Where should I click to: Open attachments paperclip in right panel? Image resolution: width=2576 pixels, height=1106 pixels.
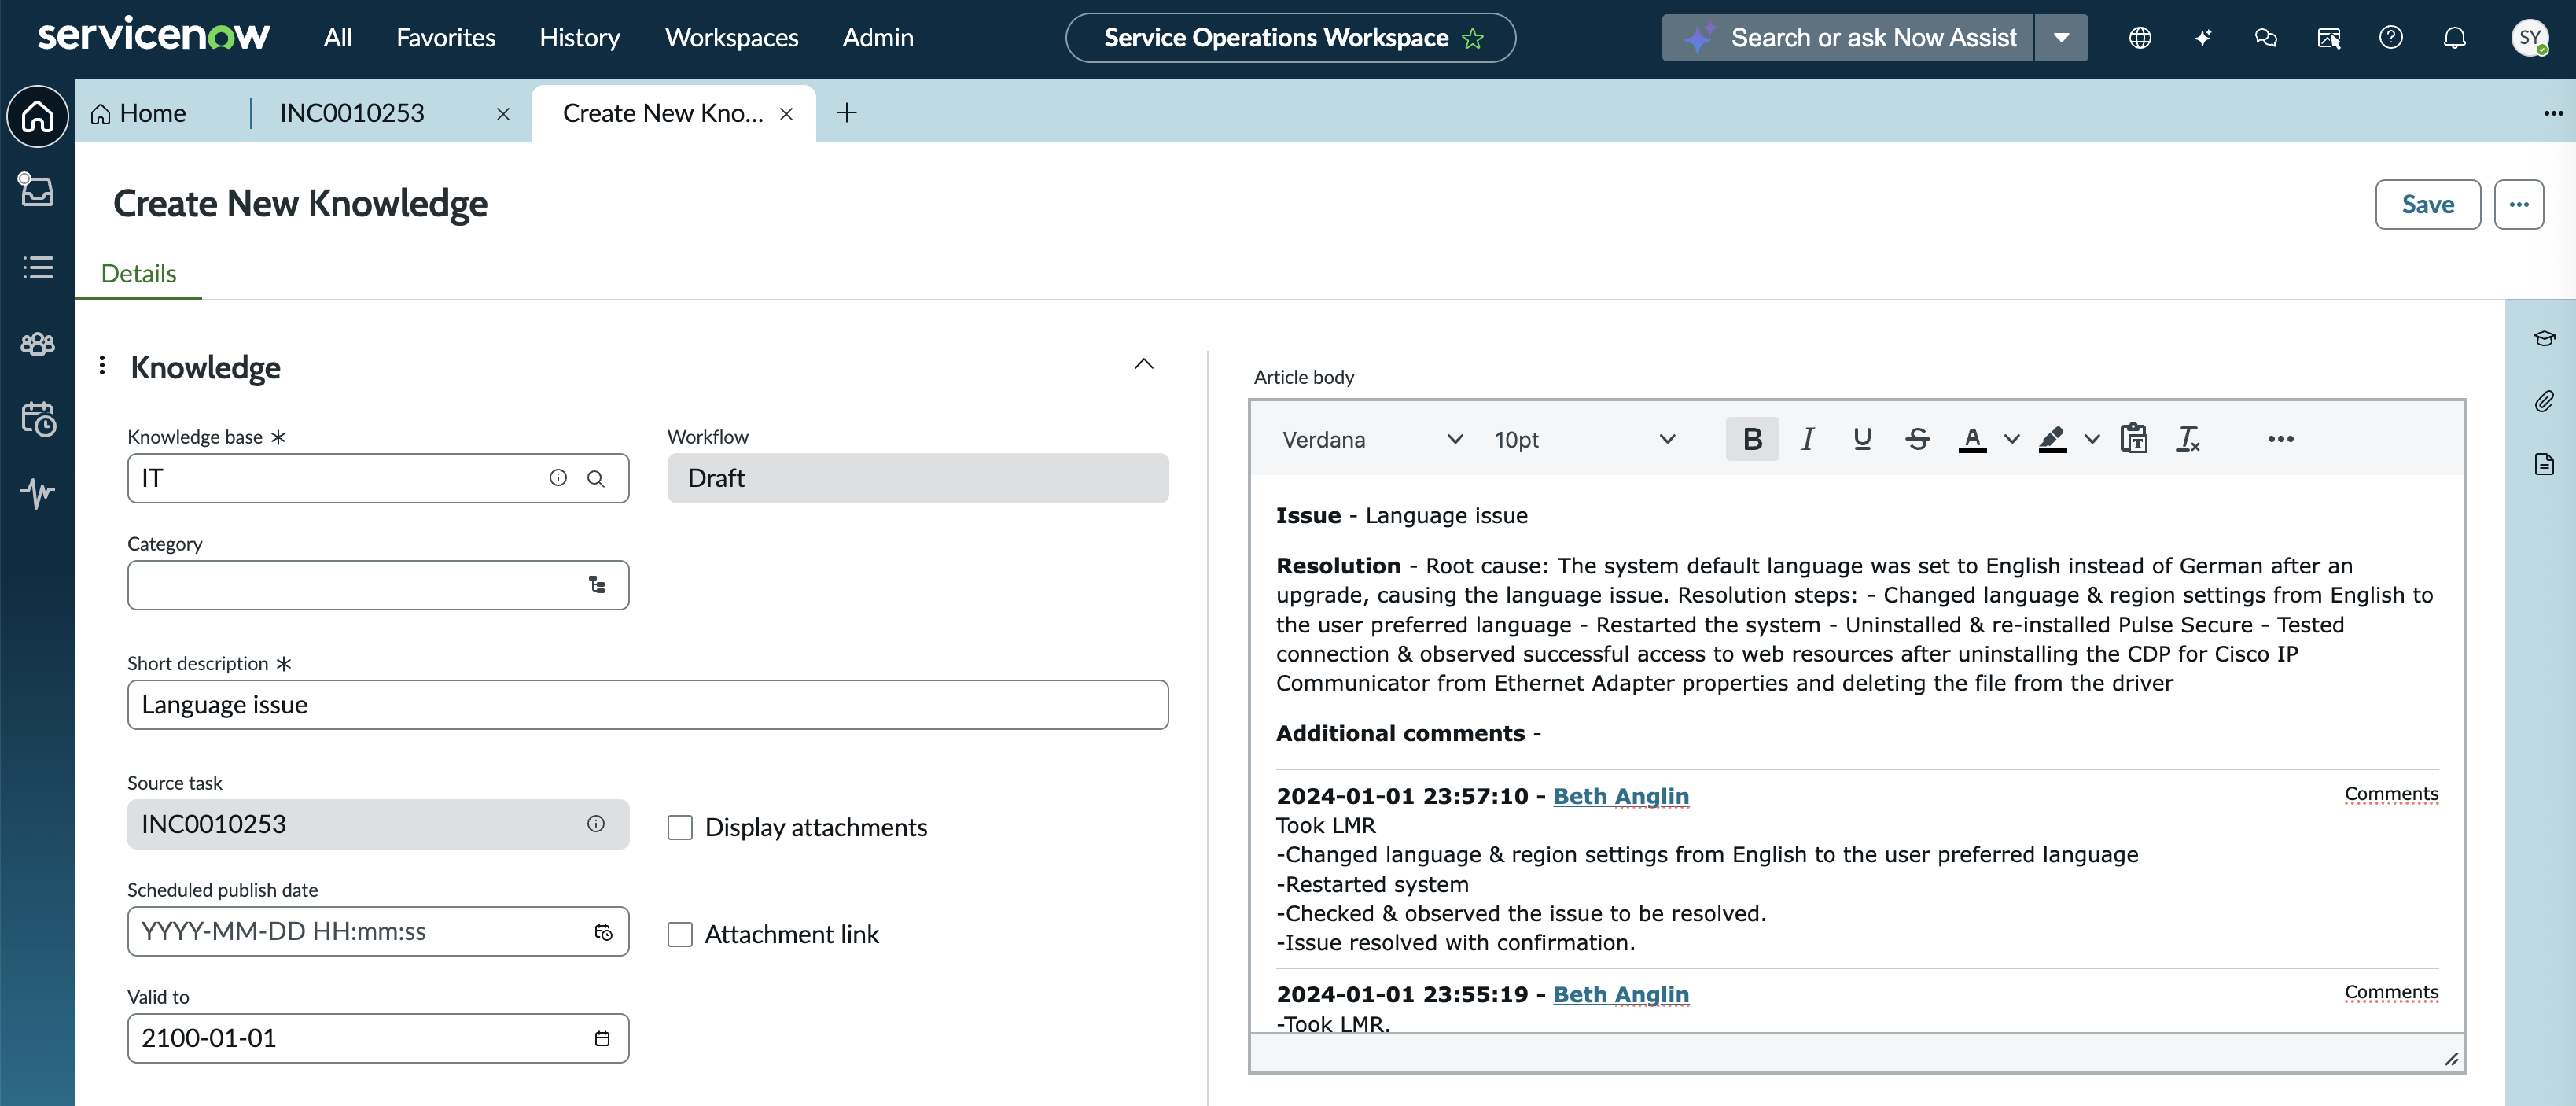[2544, 401]
